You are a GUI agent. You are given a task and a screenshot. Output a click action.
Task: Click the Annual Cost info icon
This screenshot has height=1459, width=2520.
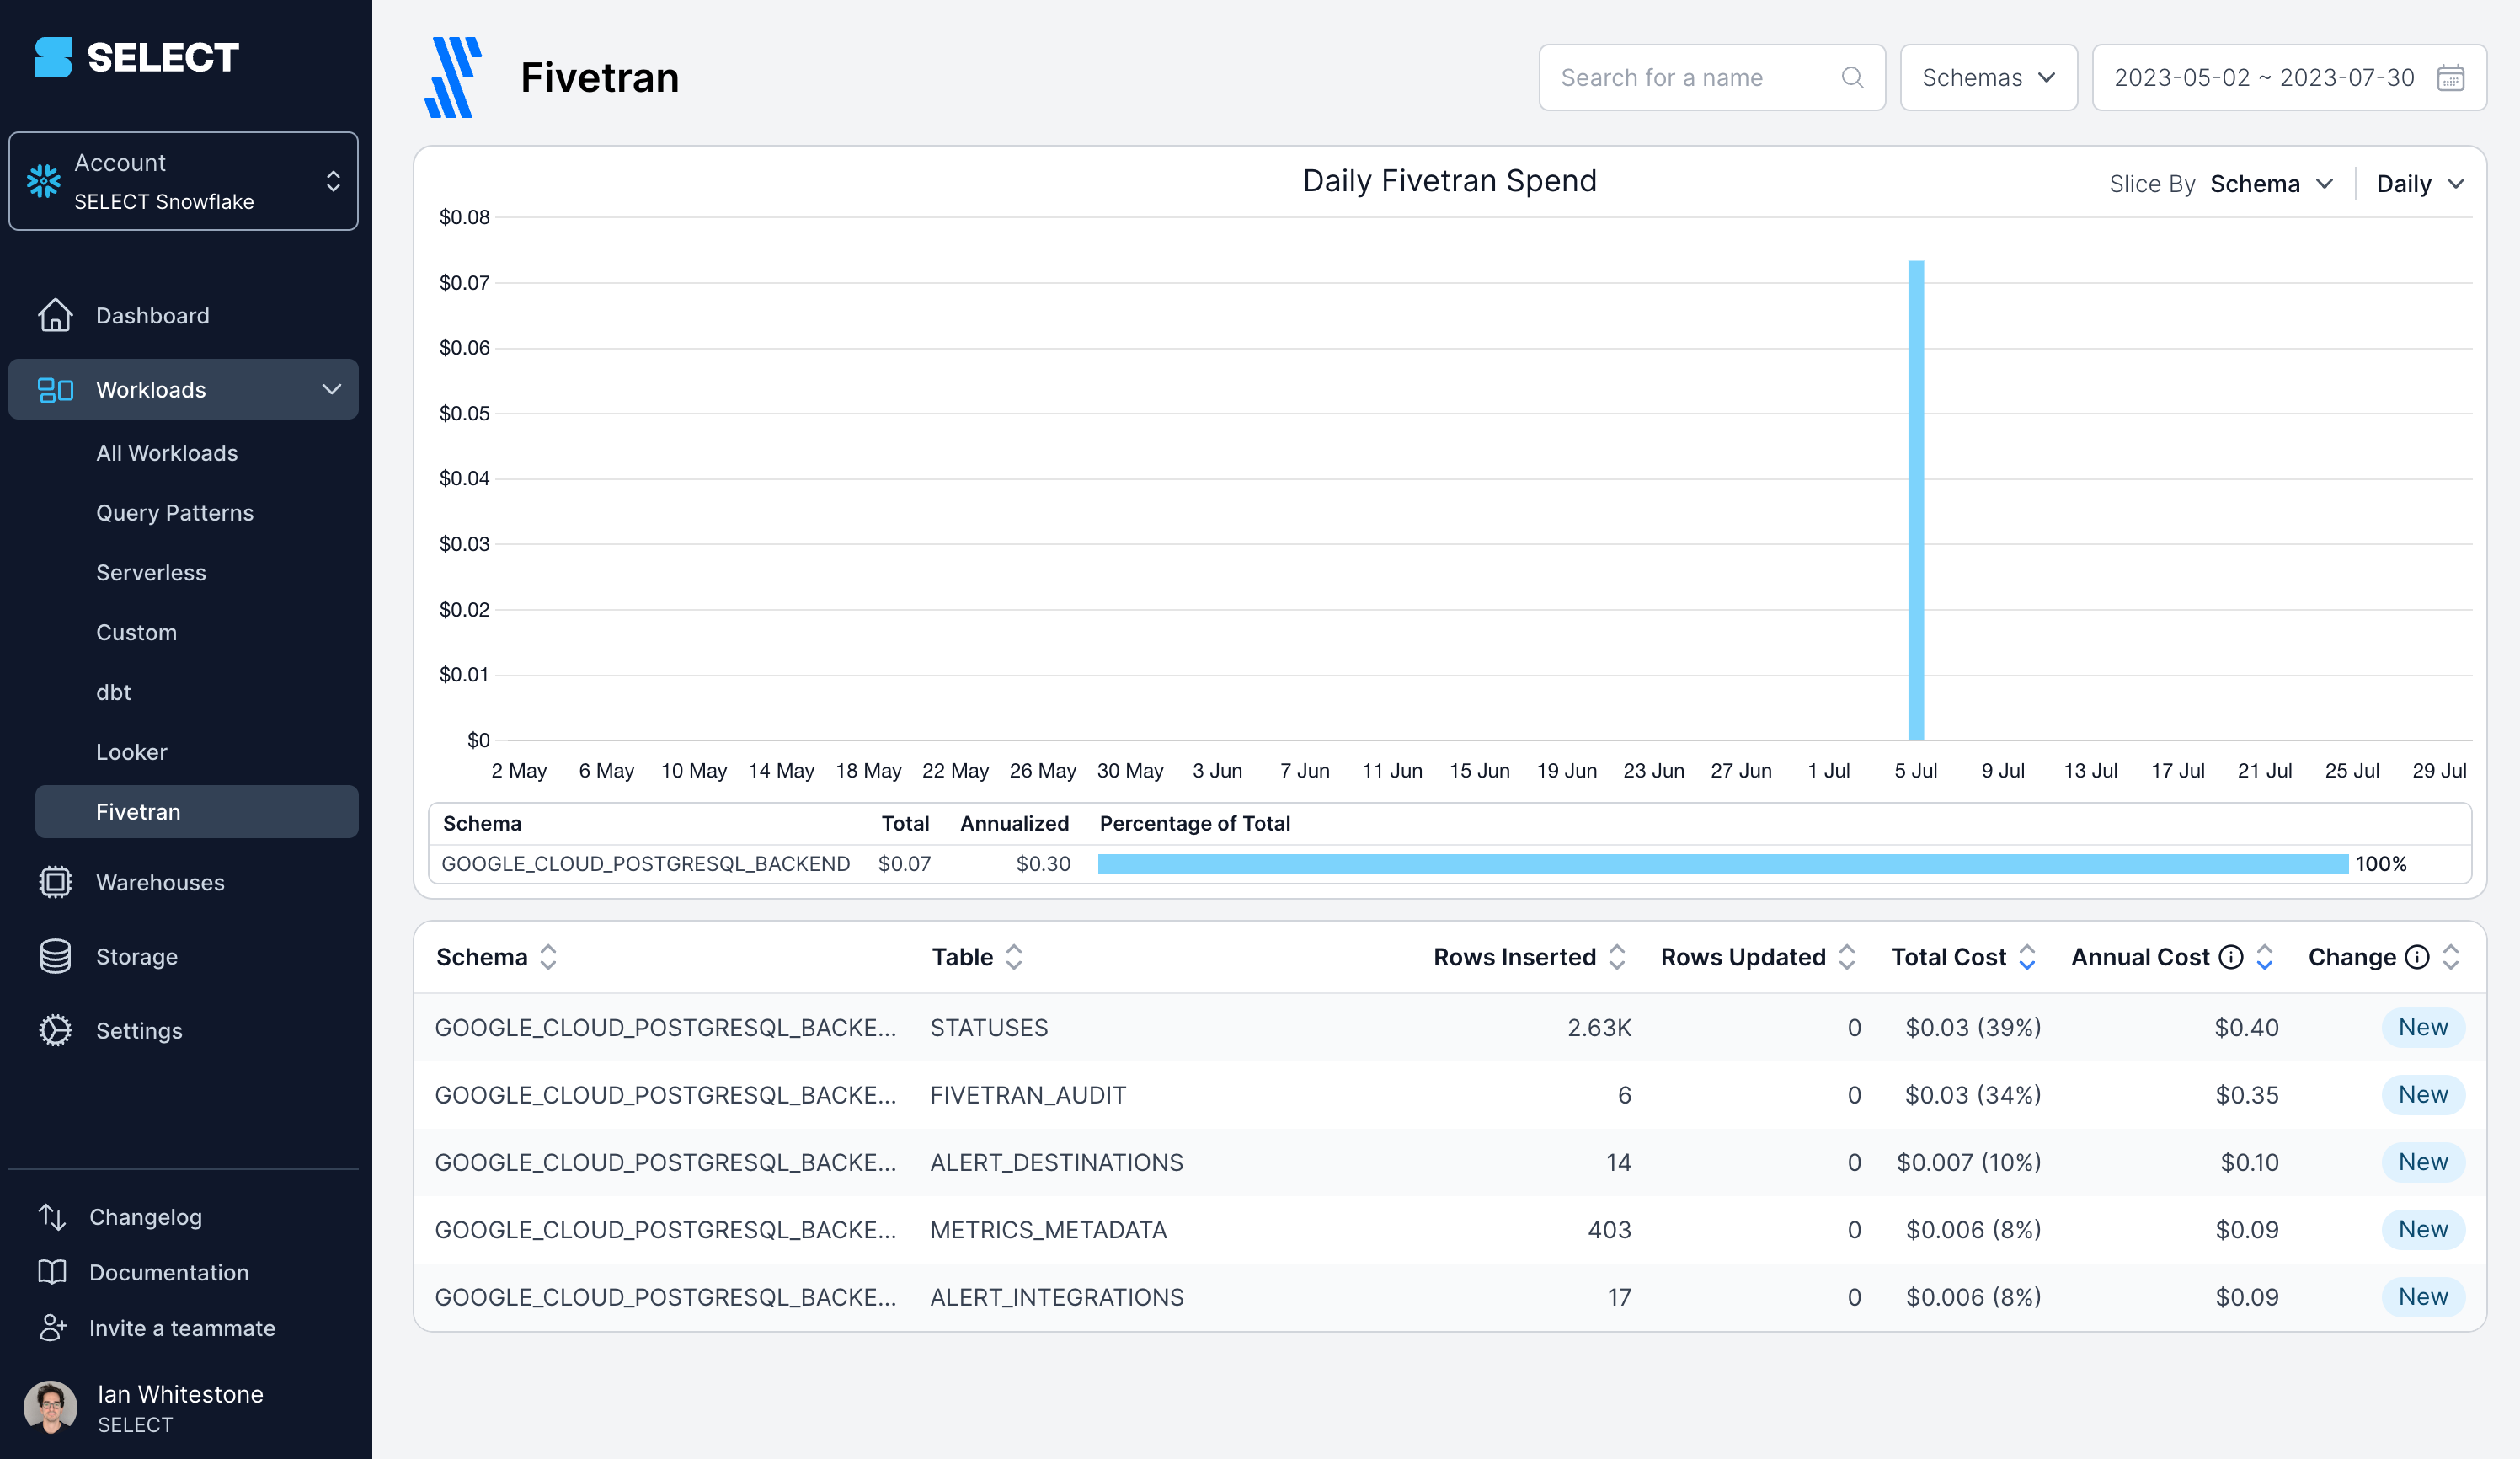click(2231, 957)
